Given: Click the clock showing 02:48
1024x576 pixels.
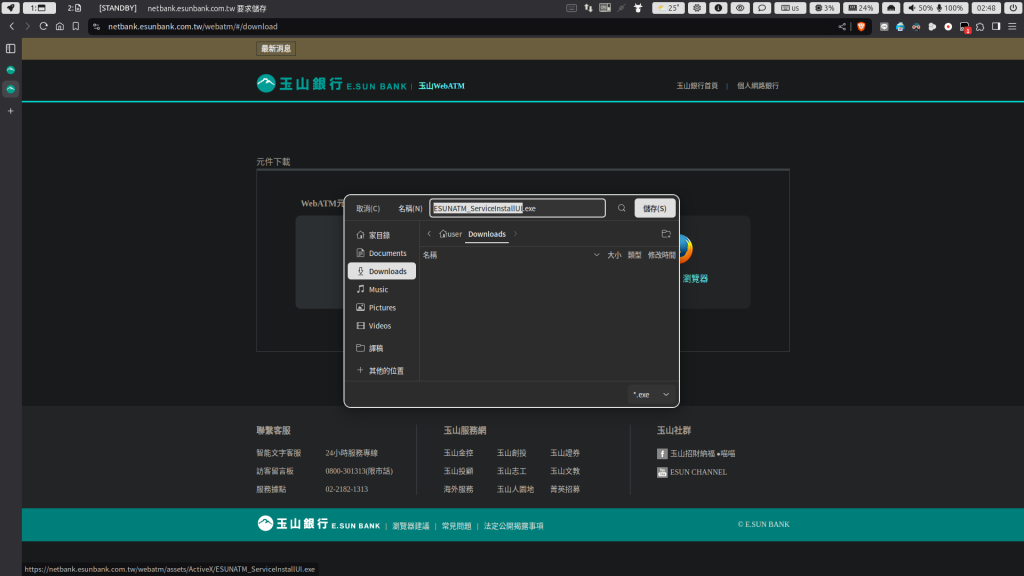Looking at the screenshot, I should [986, 8].
